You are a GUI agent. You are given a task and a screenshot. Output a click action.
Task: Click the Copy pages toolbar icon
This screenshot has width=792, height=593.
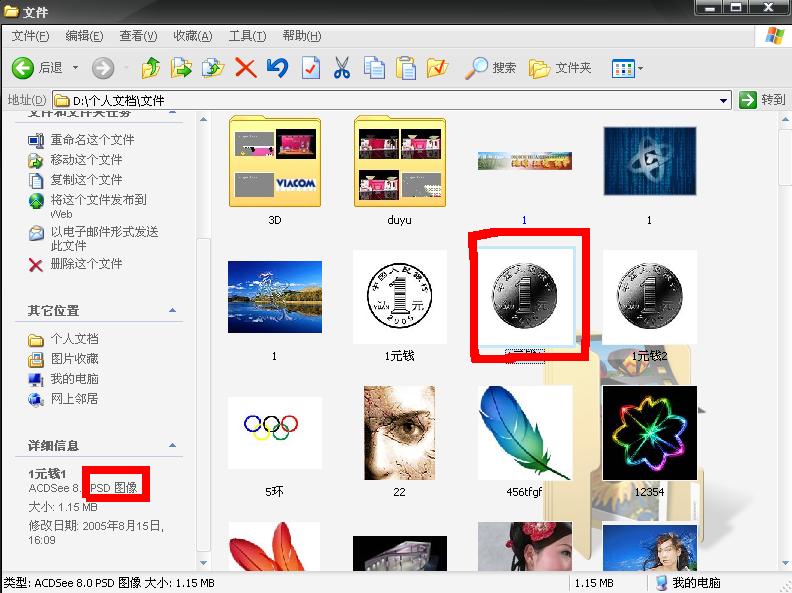pyautogui.click(x=374, y=68)
